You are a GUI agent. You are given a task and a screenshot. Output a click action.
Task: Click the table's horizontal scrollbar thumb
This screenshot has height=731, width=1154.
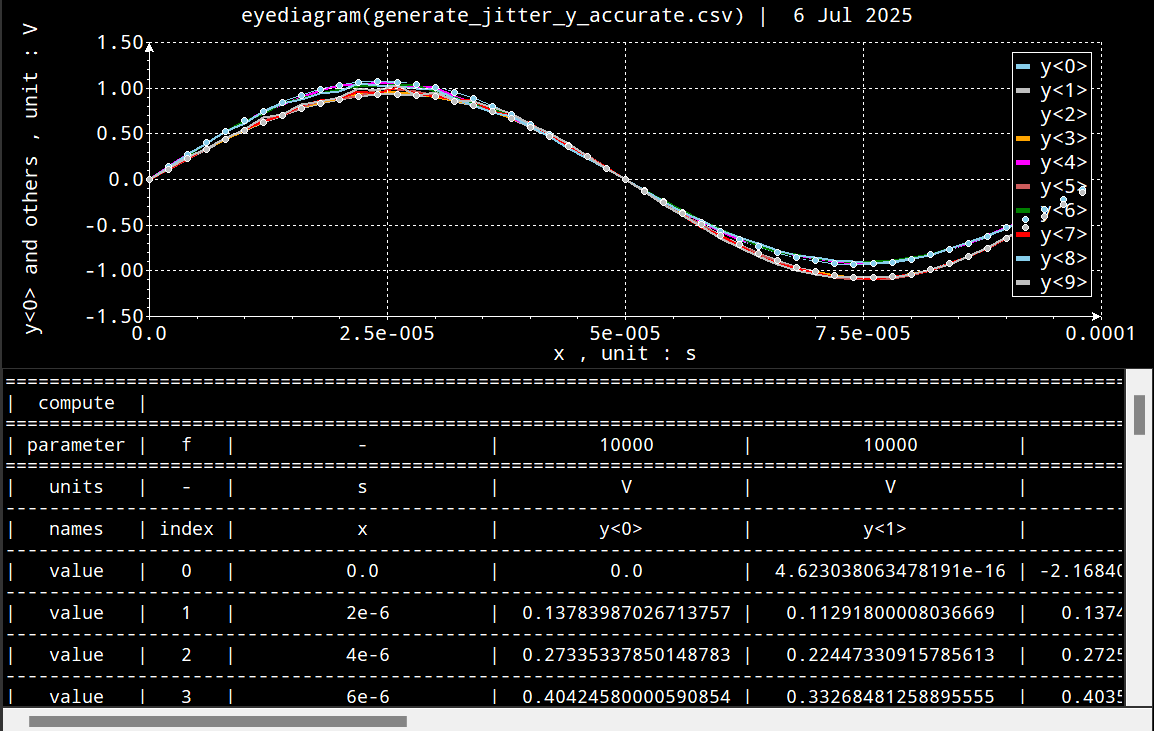coord(218,721)
